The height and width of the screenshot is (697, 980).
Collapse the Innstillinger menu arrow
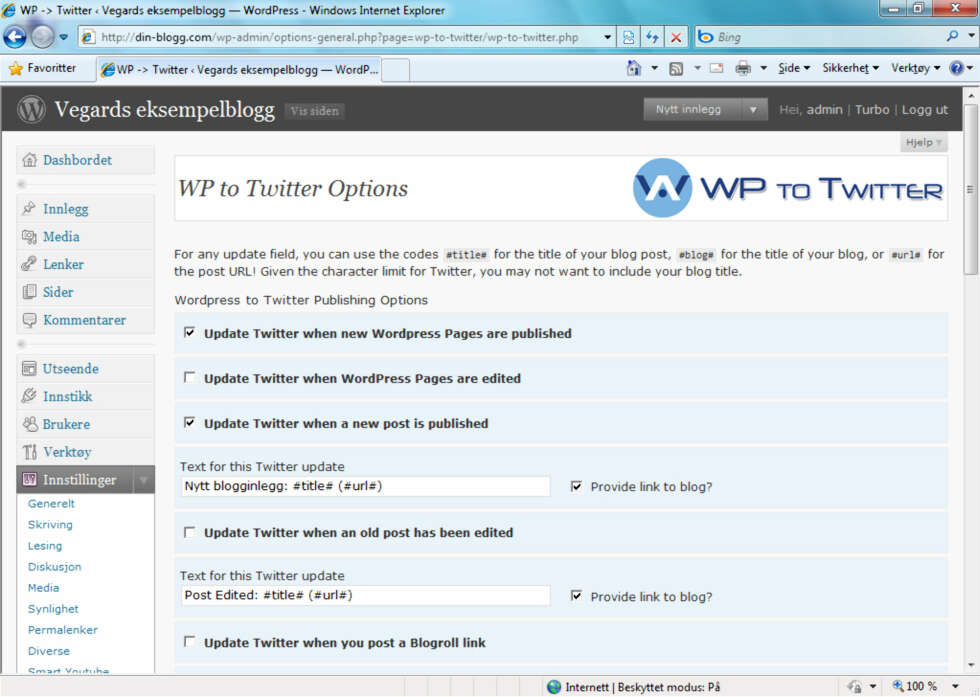click(x=143, y=480)
